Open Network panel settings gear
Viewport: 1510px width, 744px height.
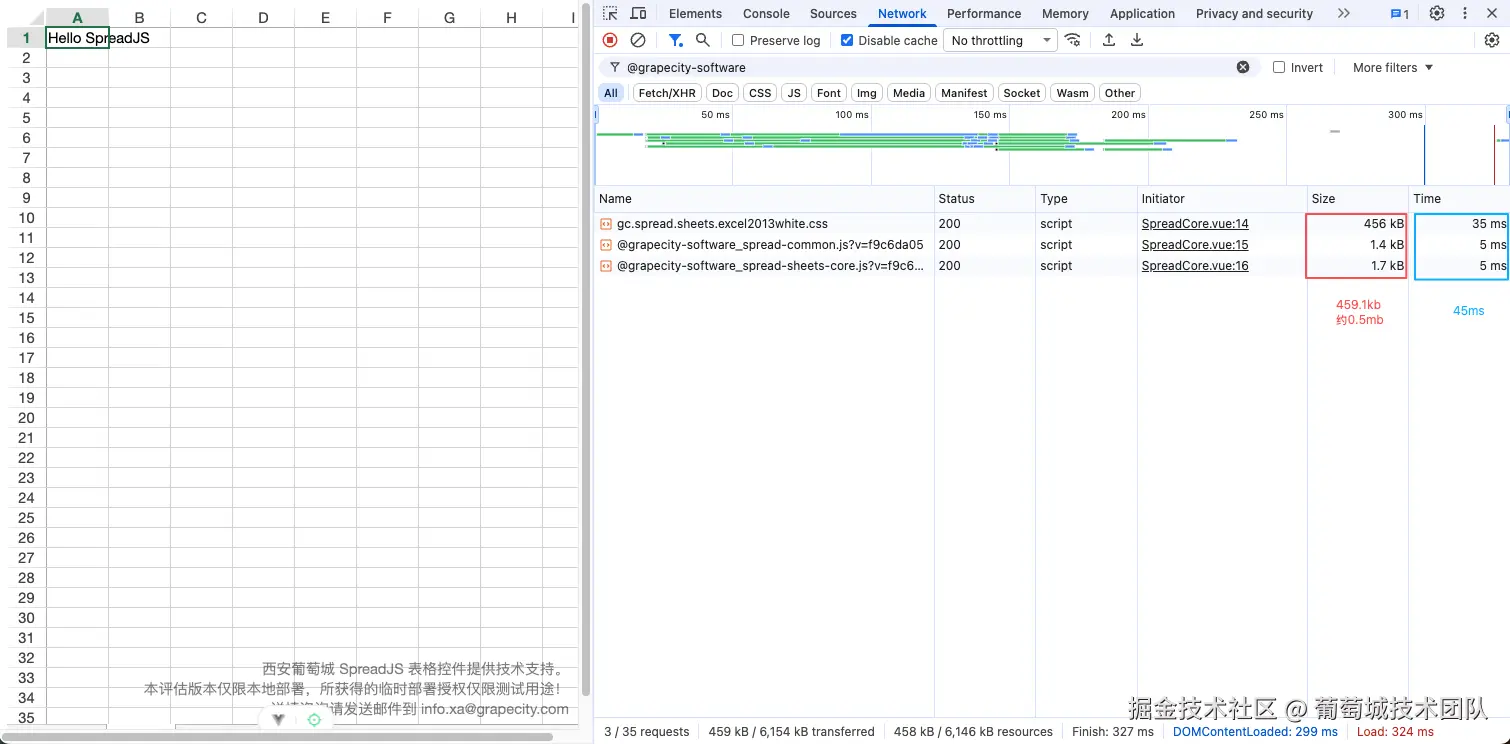(x=1492, y=40)
